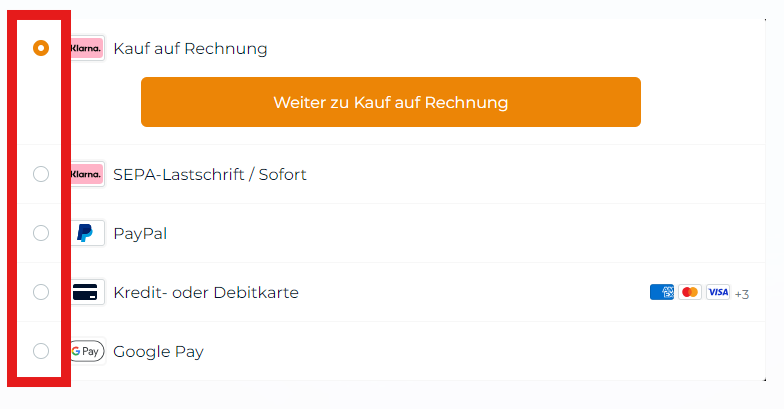Select the Google Pay radio button

[41, 351]
